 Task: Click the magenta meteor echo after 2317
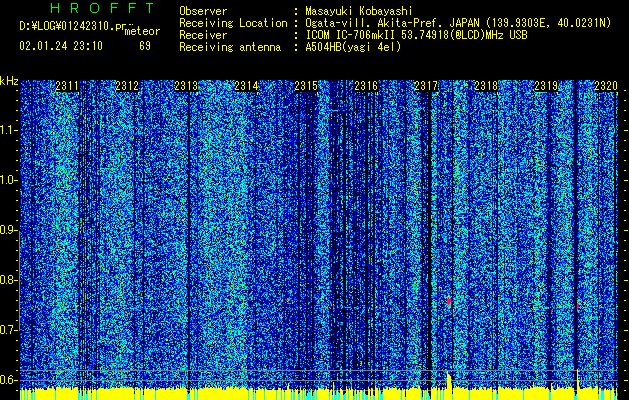click(449, 301)
